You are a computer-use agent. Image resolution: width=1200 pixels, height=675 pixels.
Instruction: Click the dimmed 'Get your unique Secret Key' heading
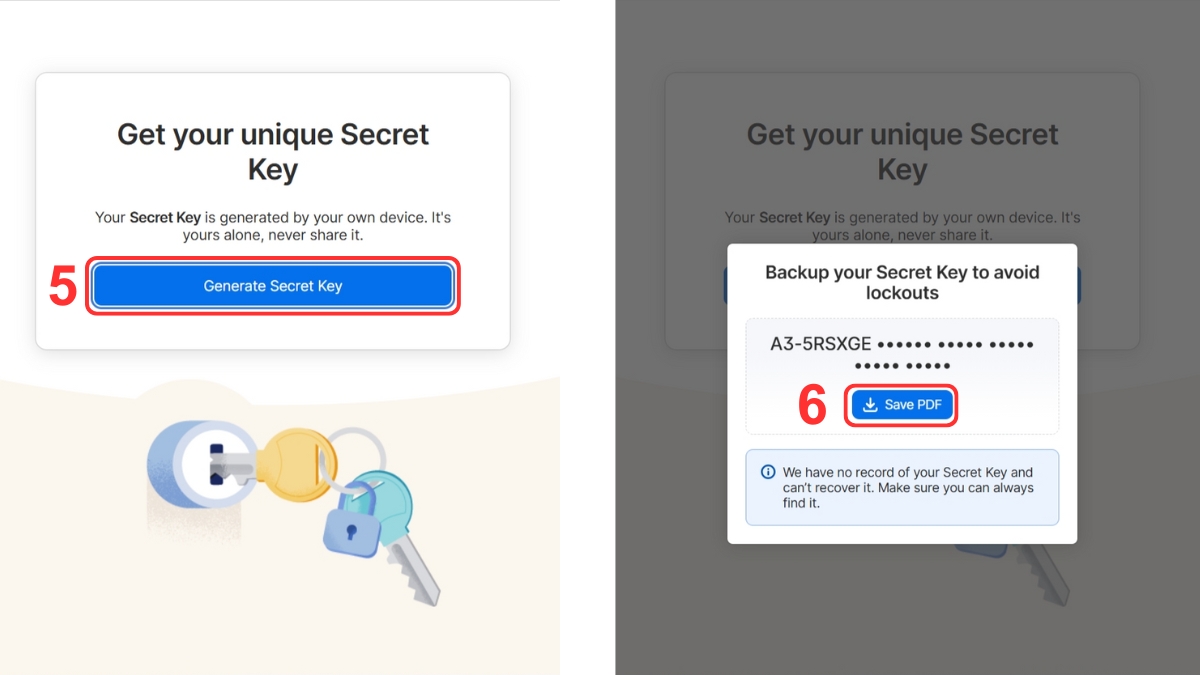pyautogui.click(x=902, y=151)
